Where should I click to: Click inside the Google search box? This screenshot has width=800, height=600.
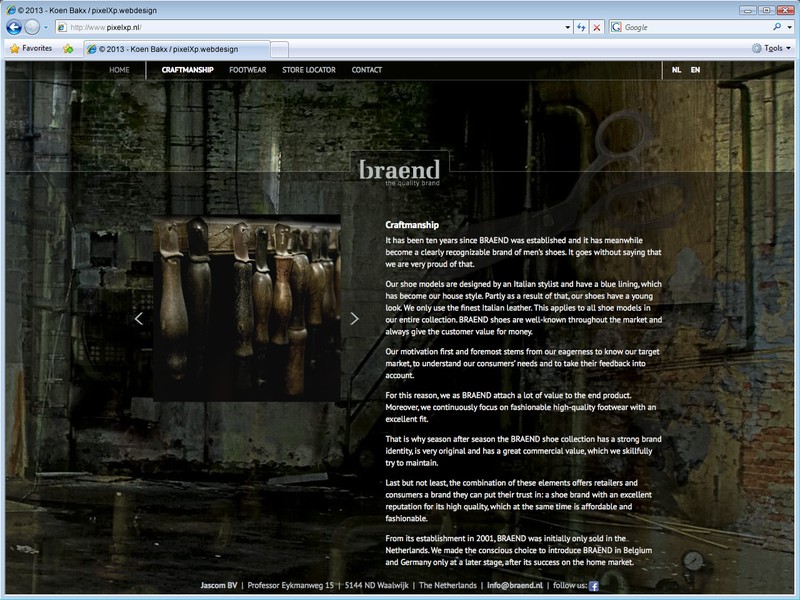690,27
